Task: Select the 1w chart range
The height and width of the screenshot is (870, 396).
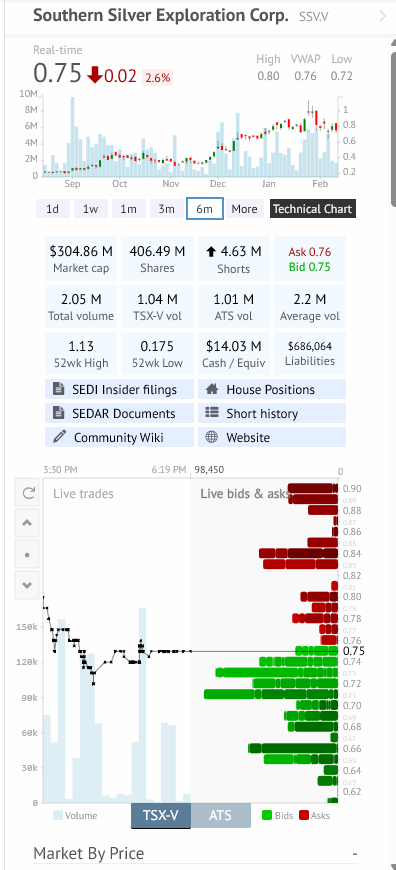Action: point(90,209)
